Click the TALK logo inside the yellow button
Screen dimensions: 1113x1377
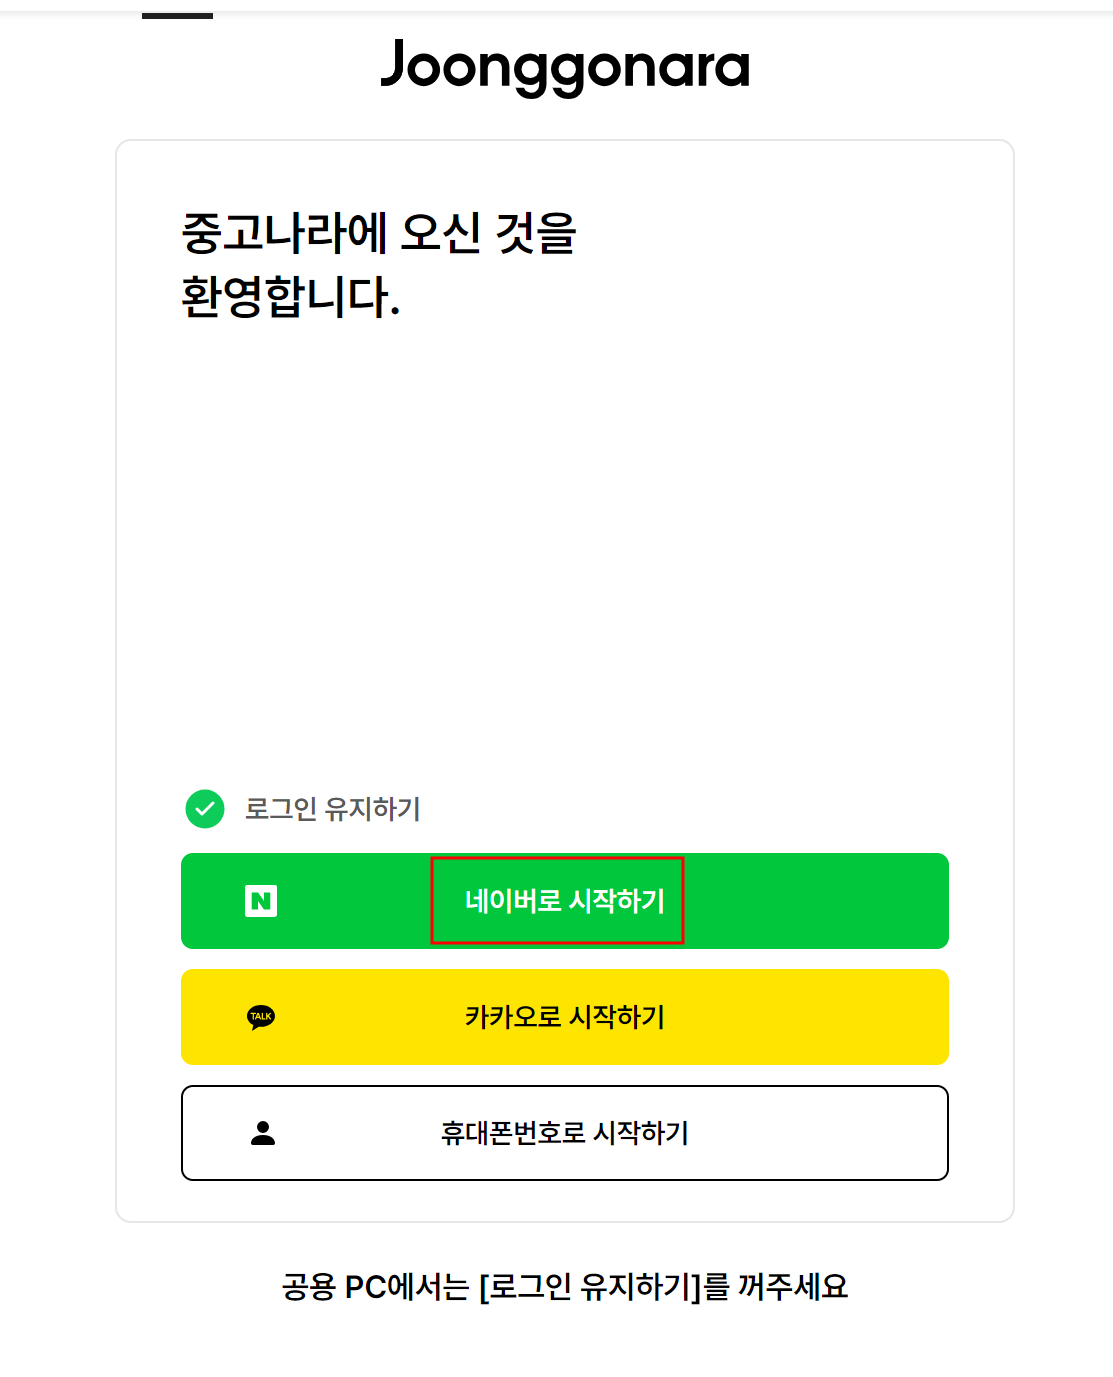[x=261, y=1017]
